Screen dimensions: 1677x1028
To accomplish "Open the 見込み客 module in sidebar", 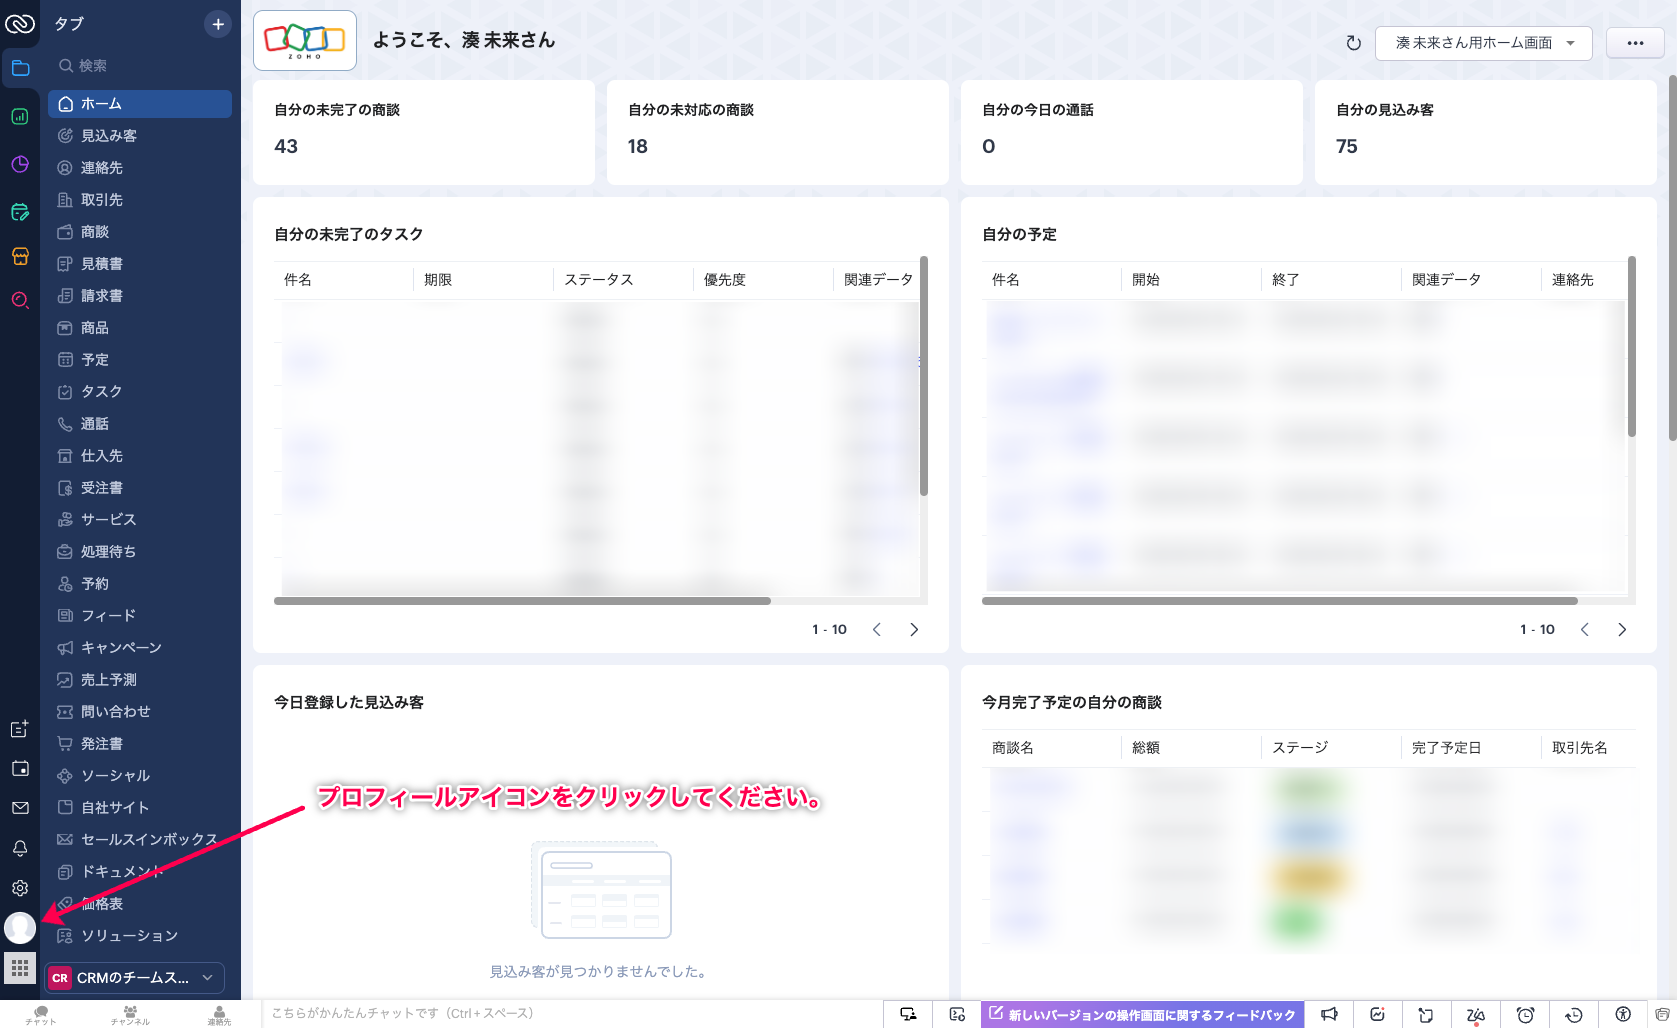I will click(109, 136).
